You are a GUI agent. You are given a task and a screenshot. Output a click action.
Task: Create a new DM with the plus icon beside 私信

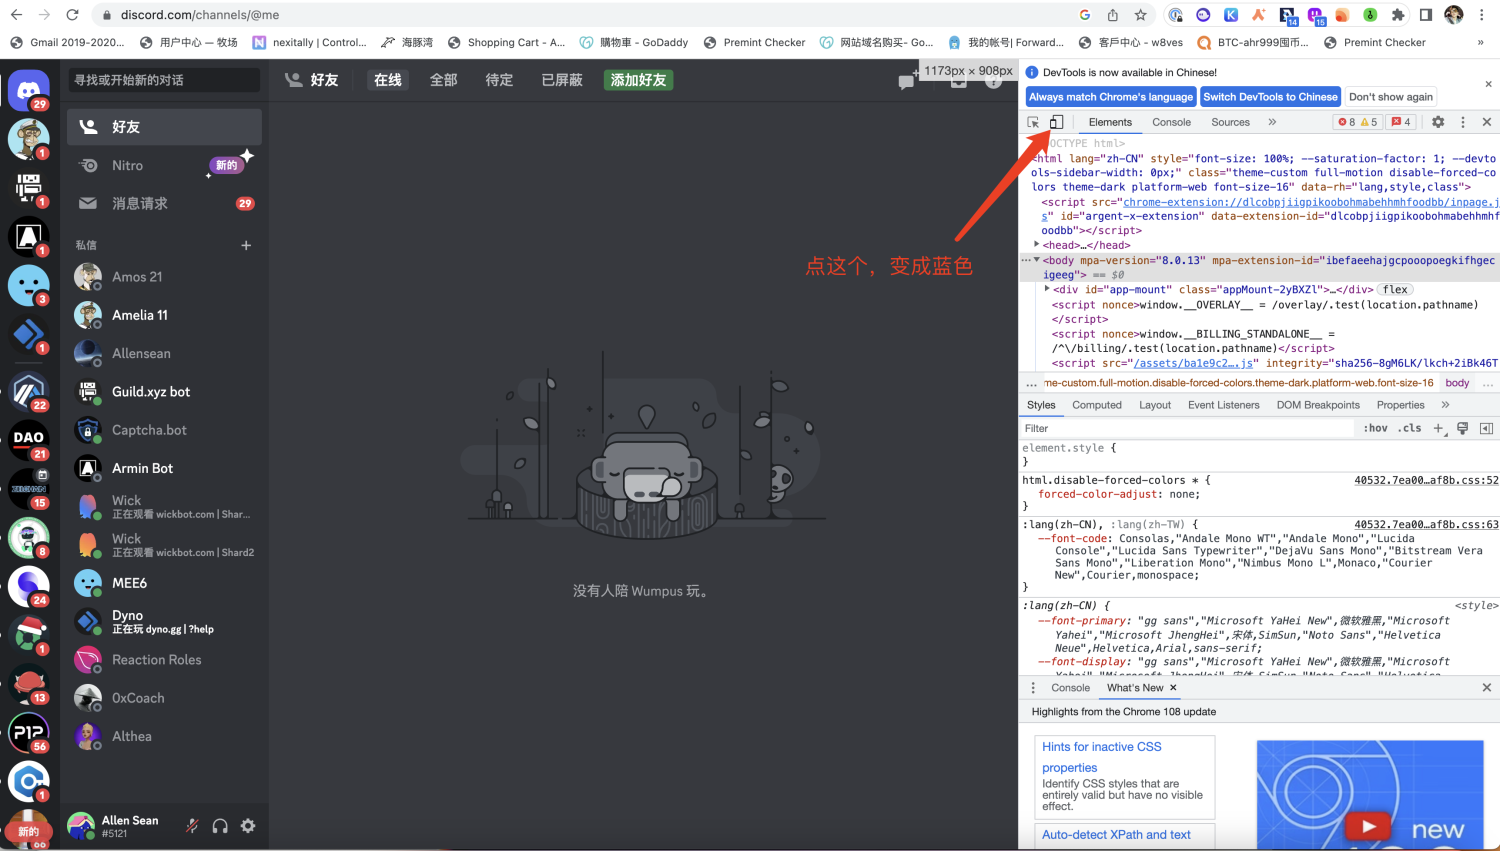click(246, 245)
